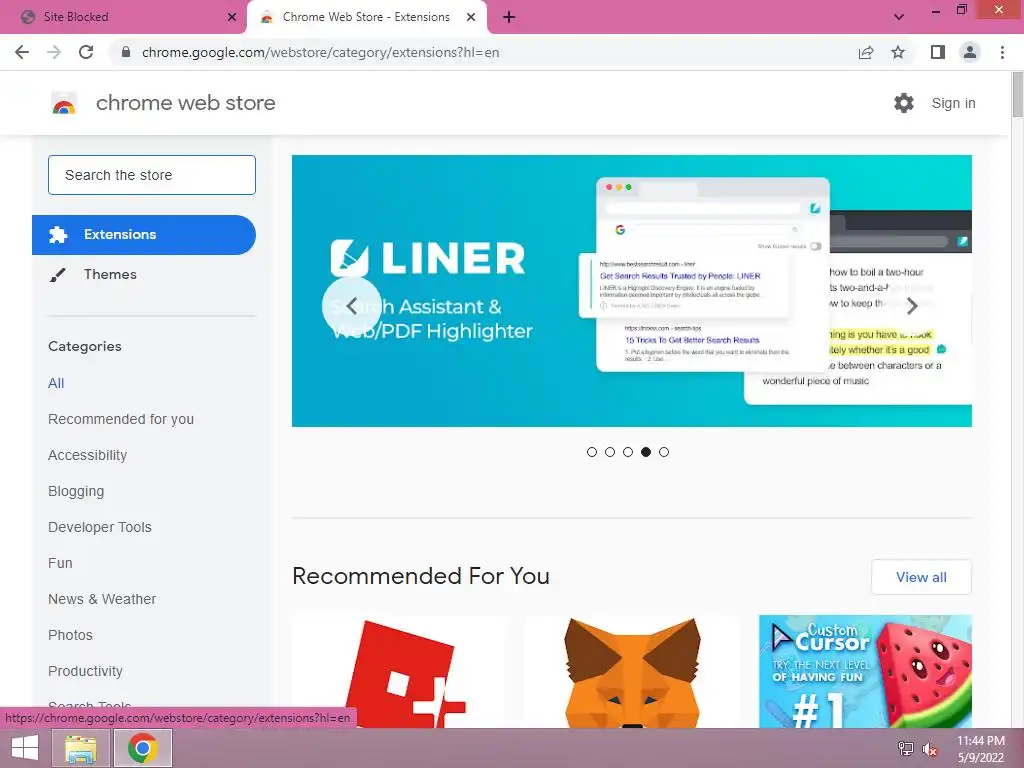Viewport: 1024px width, 768px height.
Task: Click Sign in
Action: click(953, 103)
